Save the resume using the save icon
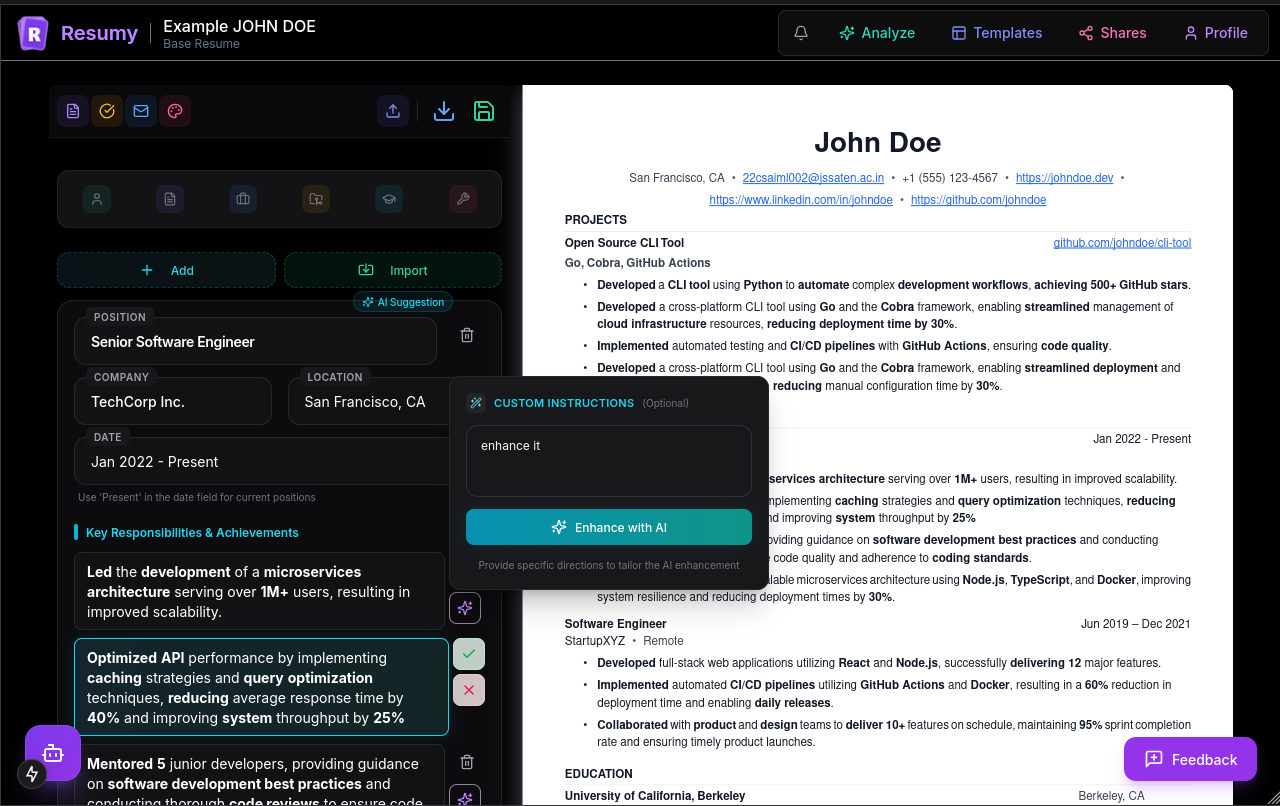The image size is (1280, 806). (x=484, y=111)
